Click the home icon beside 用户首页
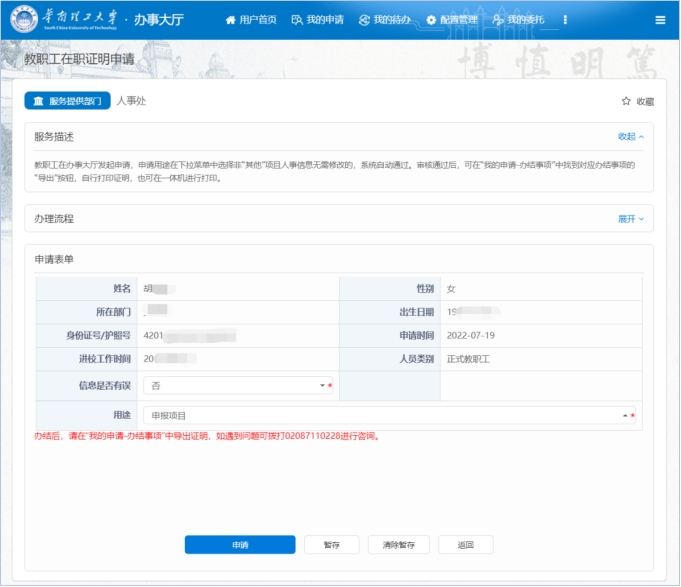 (231, 20)
